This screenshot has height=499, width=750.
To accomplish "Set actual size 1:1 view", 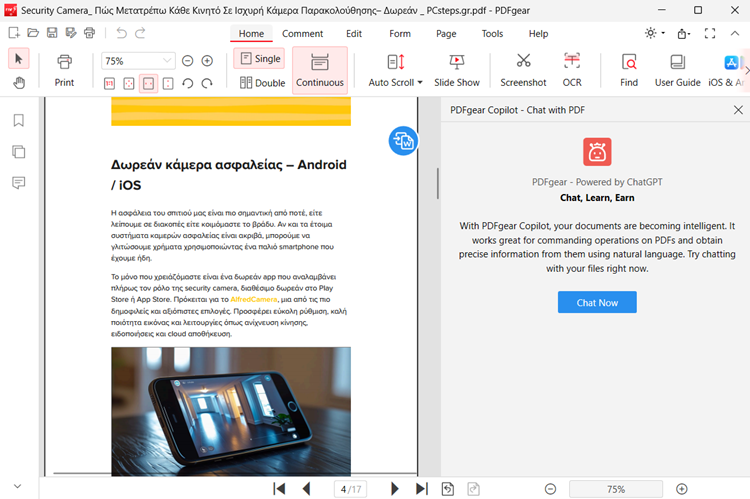I will click(109, 84).
